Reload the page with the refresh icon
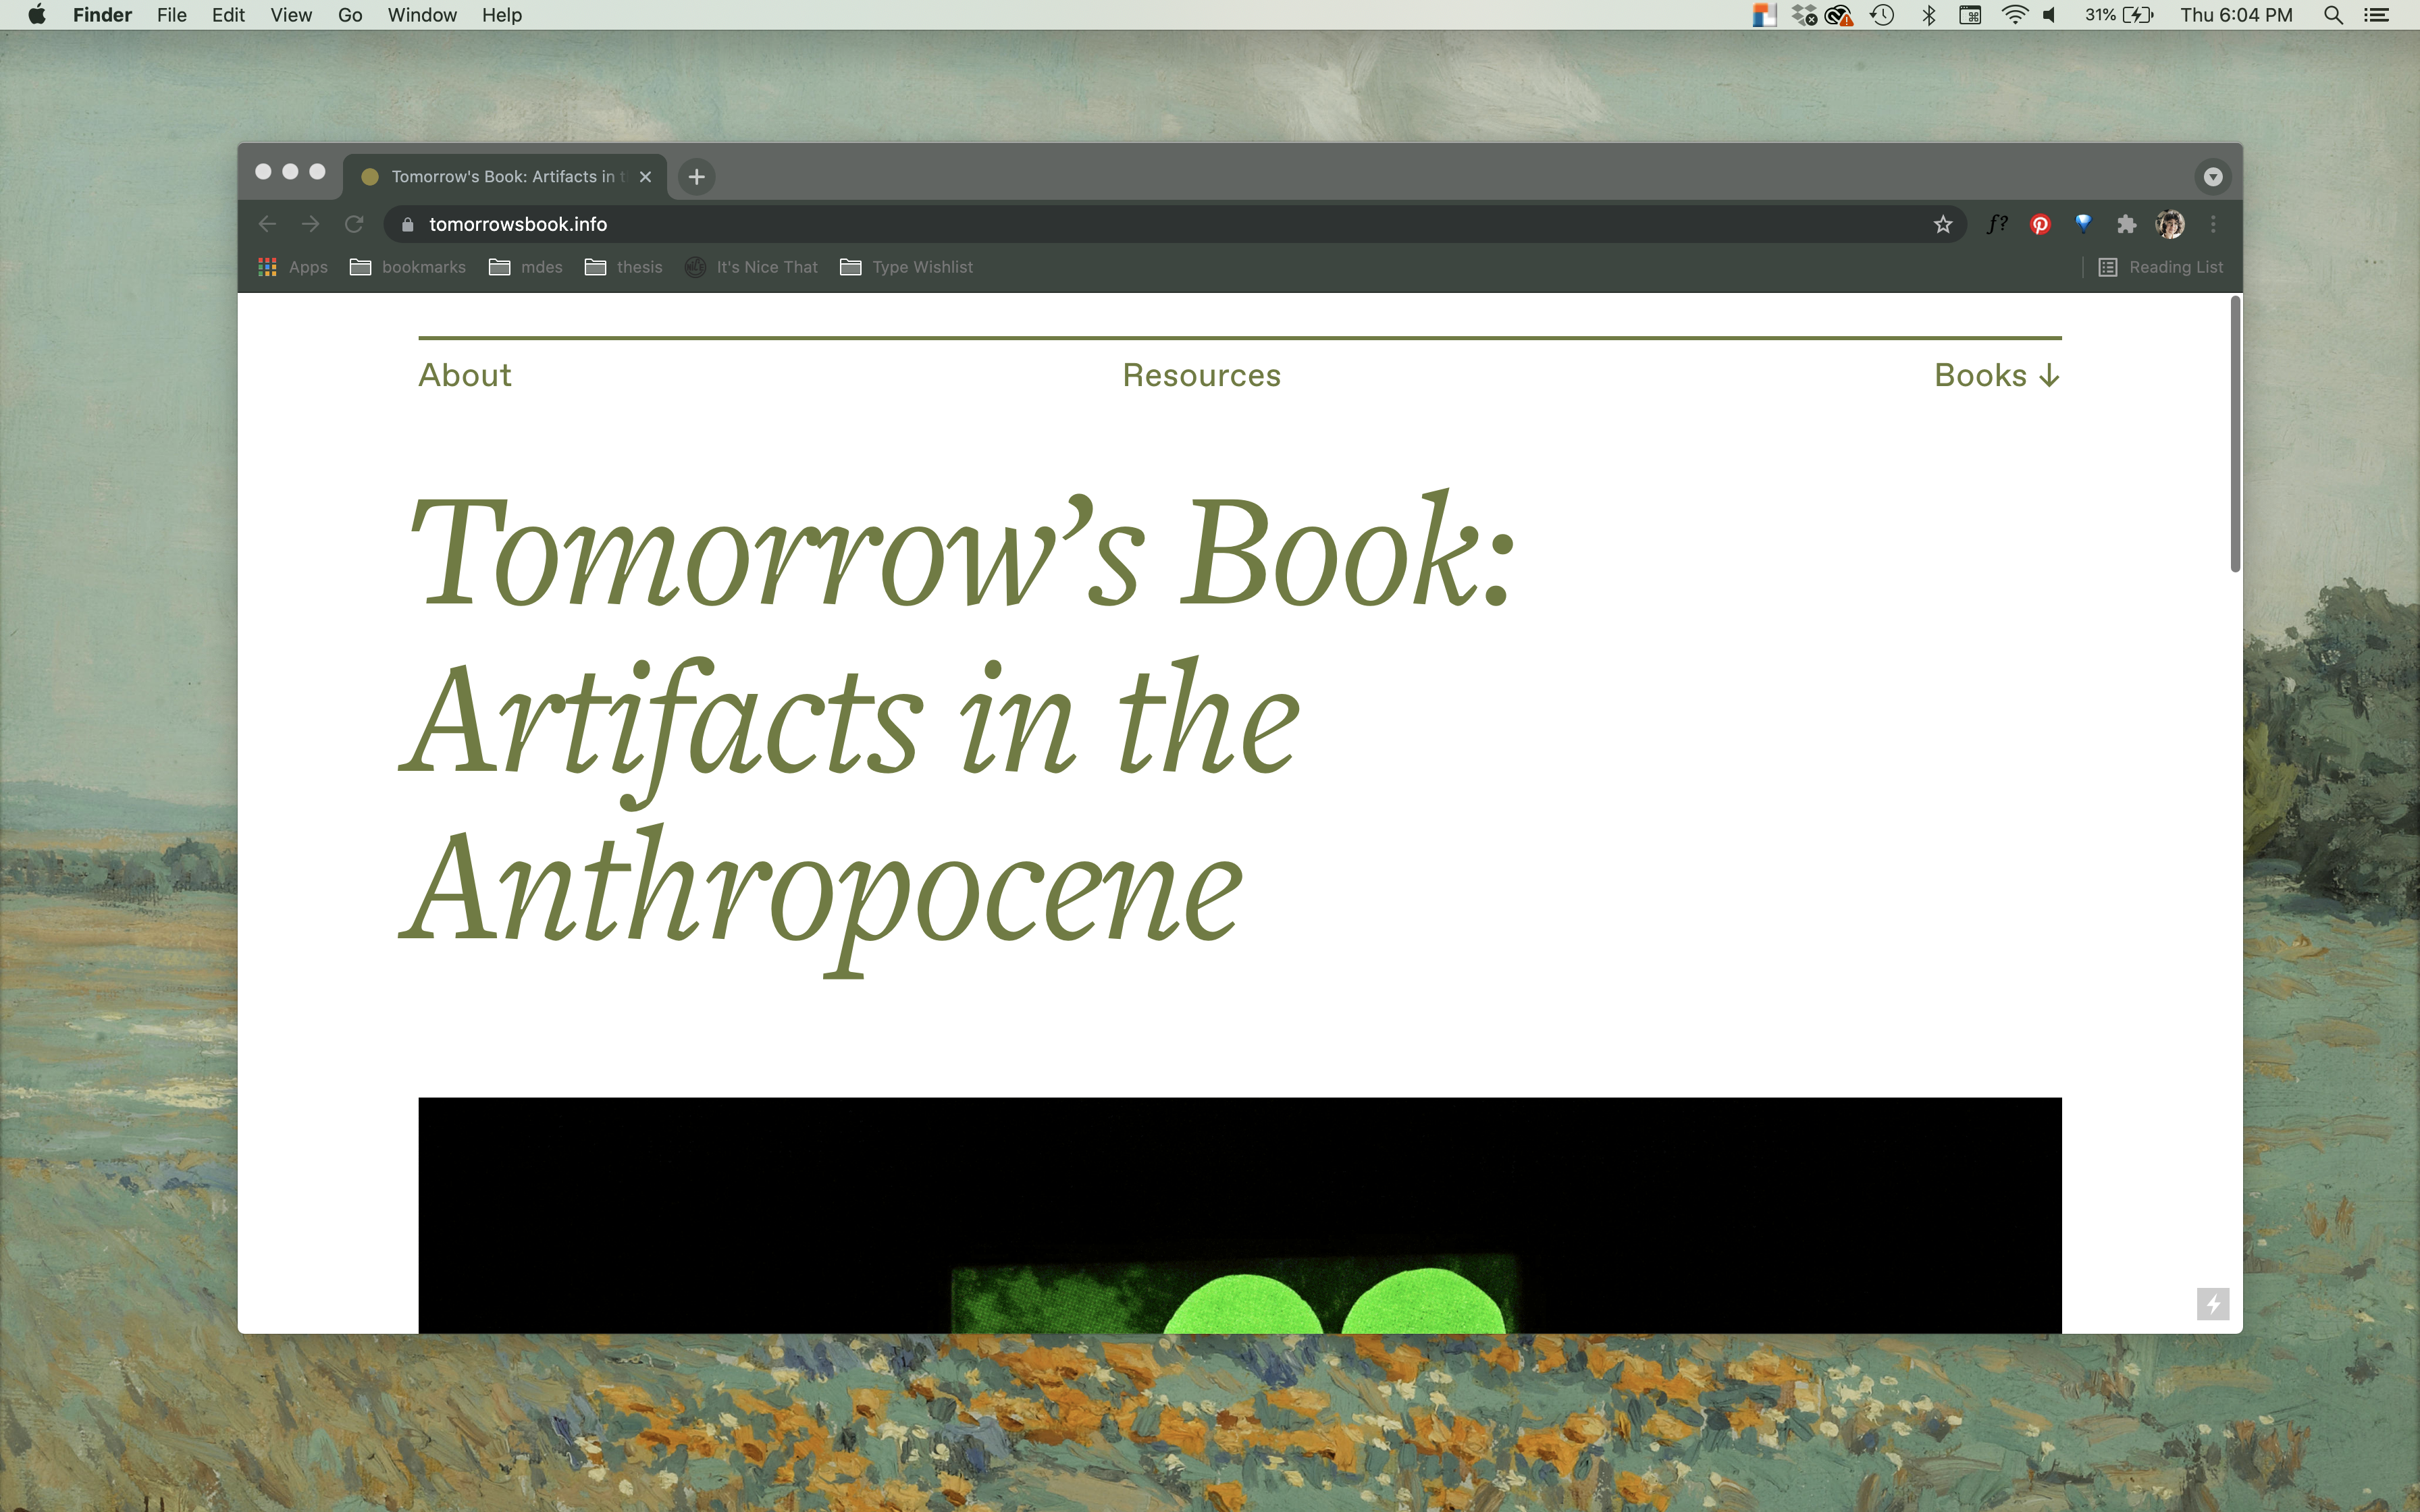The width and height of the screenshot is (2420, 1512). coord(354,224)
